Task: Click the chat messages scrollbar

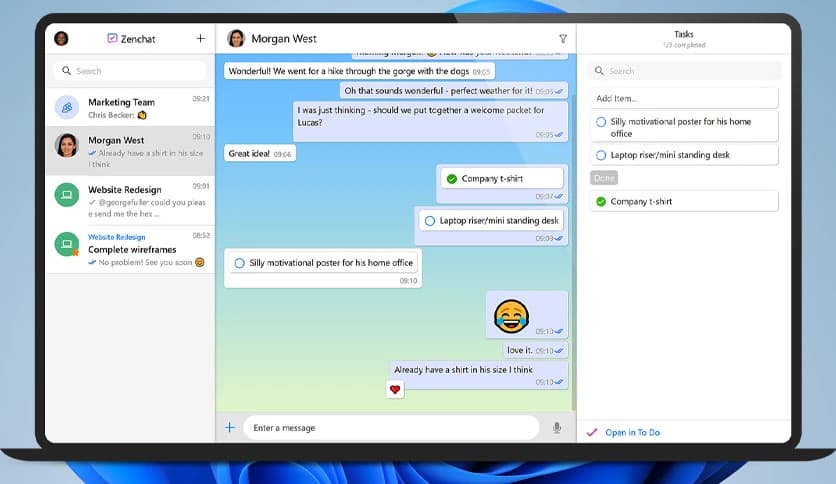Action: point(574,251)
